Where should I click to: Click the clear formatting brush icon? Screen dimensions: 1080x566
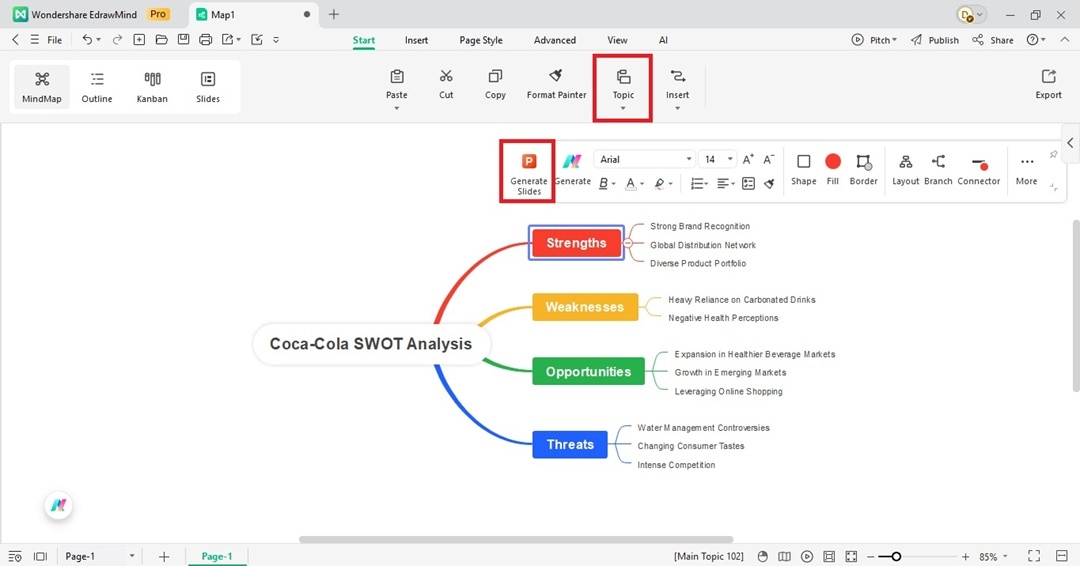coord(769,183)
